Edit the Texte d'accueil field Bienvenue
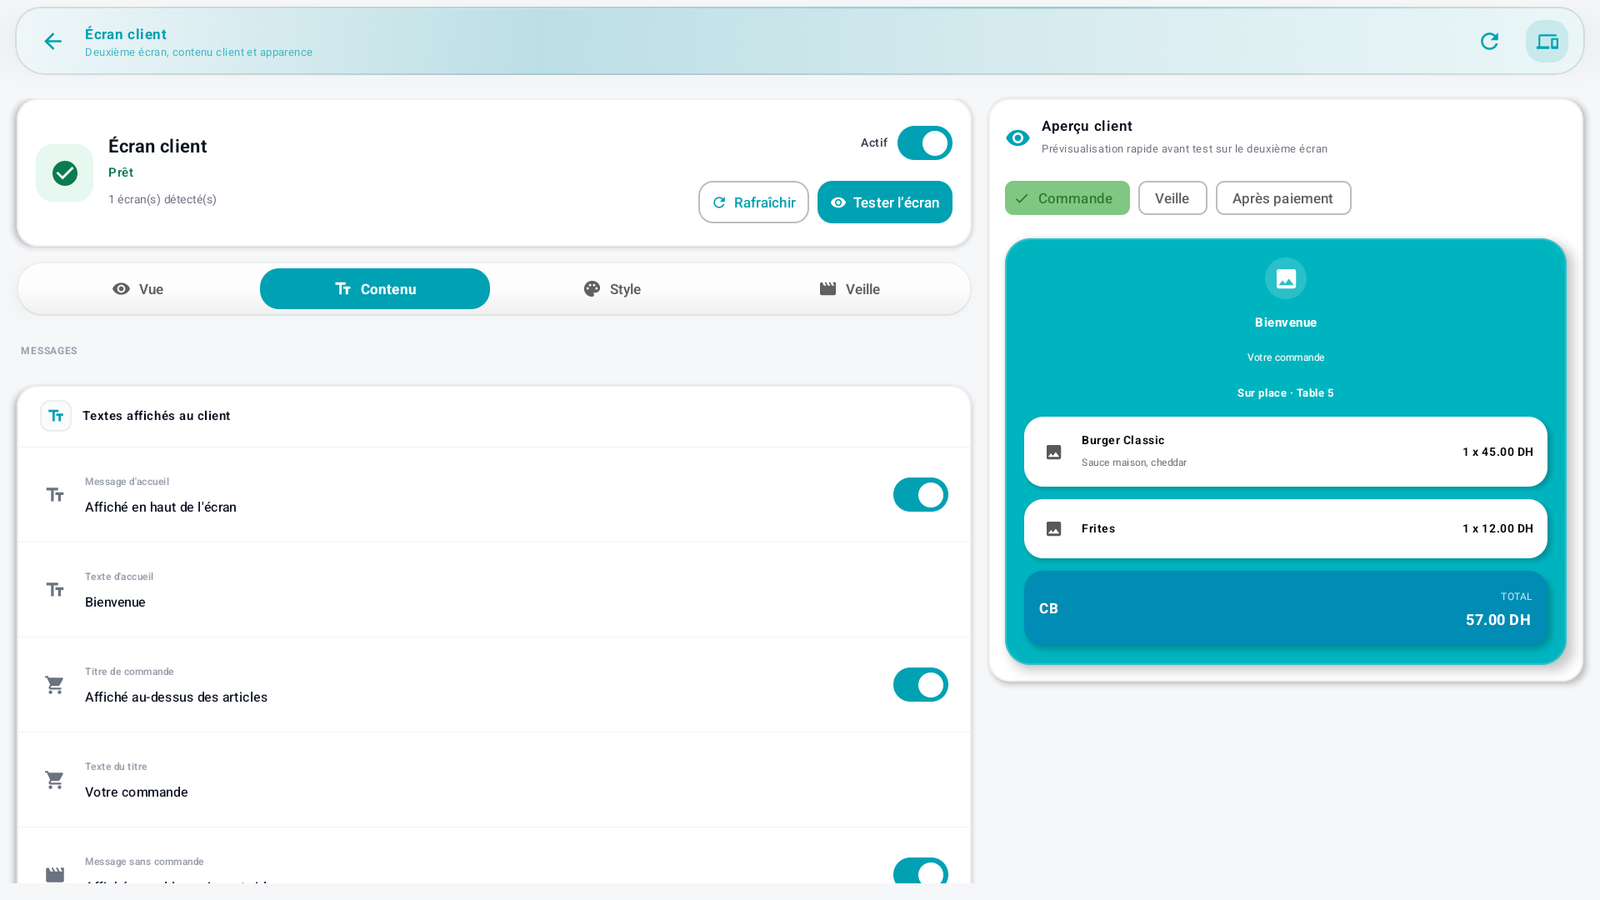 pyautogui.click(x=494, y=590)
